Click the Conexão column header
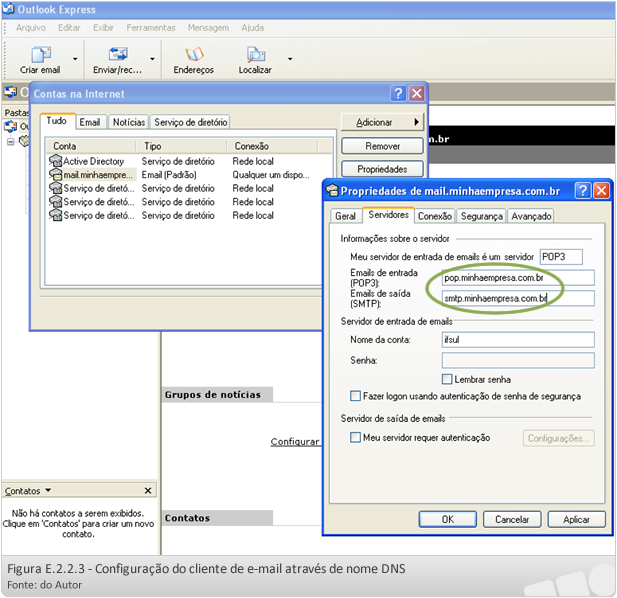This screenshot has width=617, height=598. coord(272,146)
